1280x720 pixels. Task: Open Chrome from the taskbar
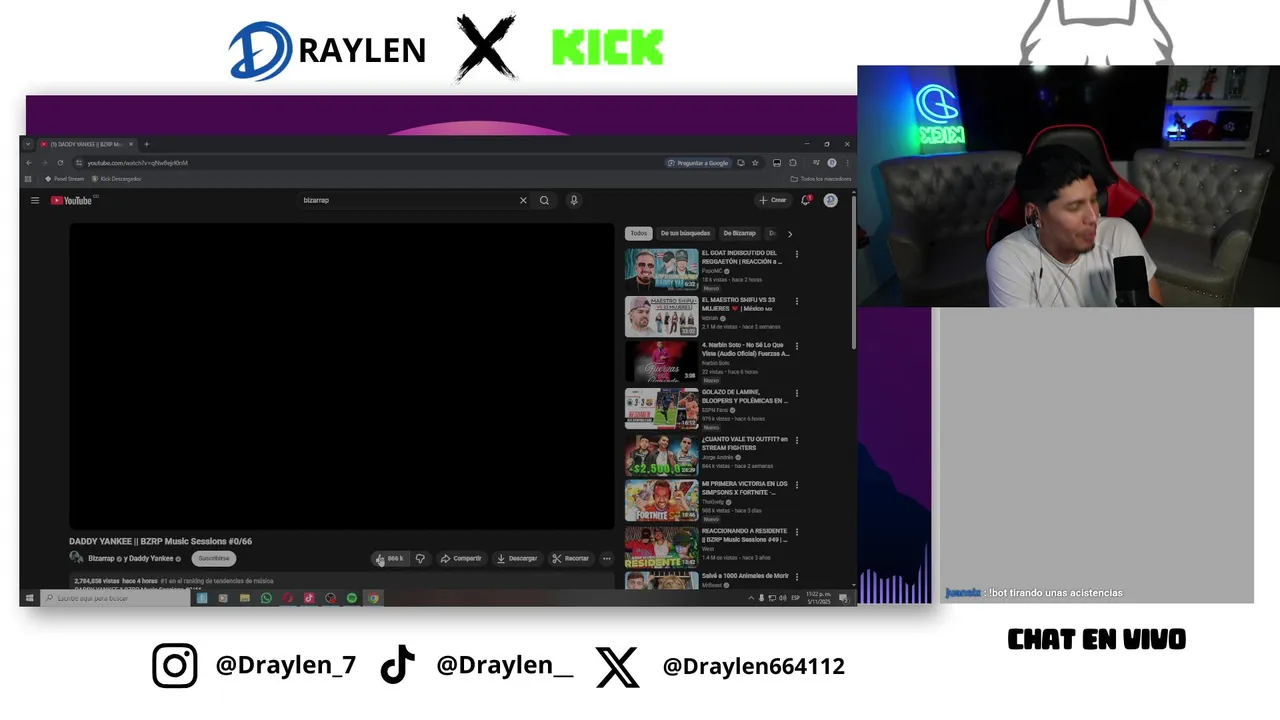pyautogui.click(x=373, y=598)
